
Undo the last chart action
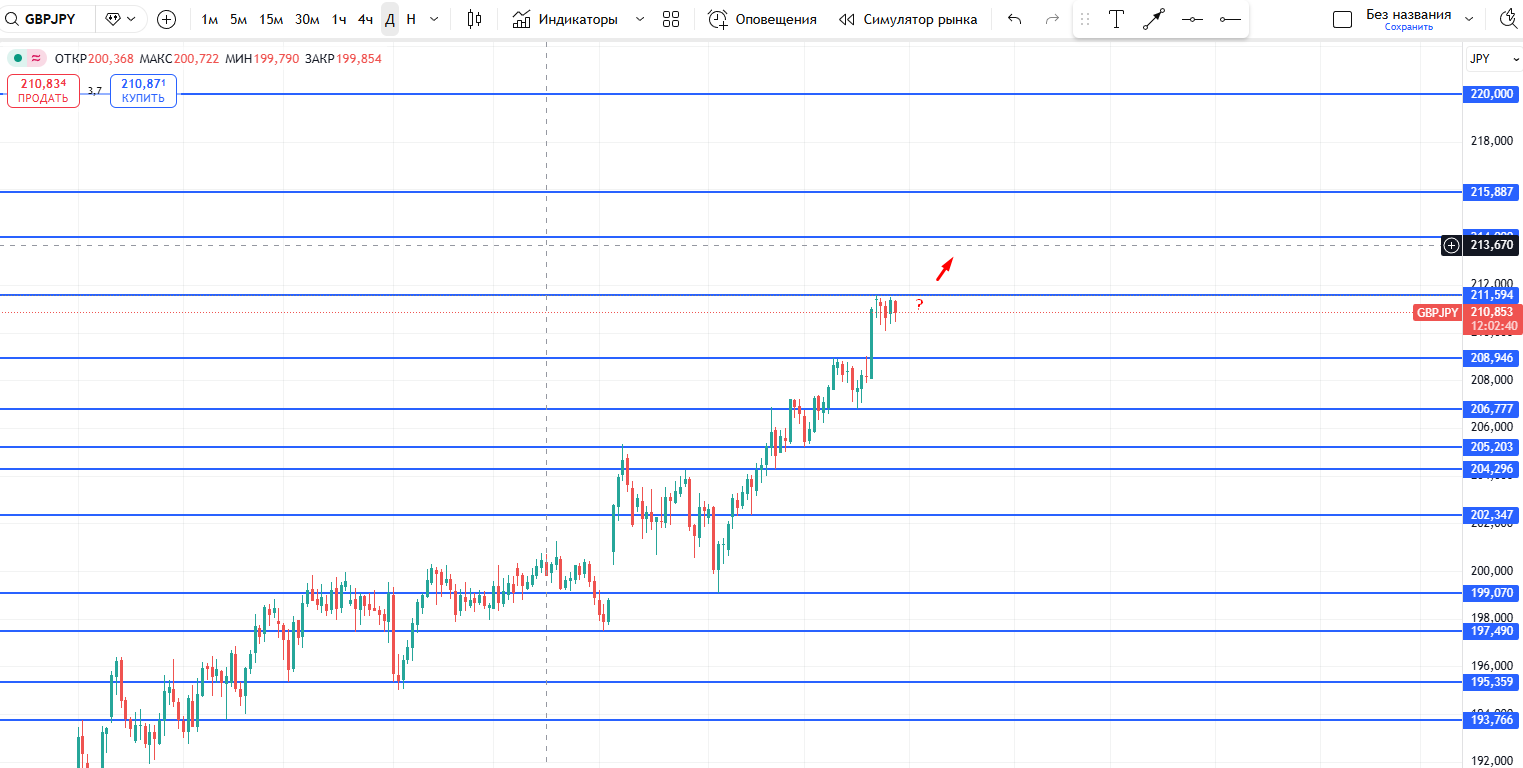(x=1015, y=19)
